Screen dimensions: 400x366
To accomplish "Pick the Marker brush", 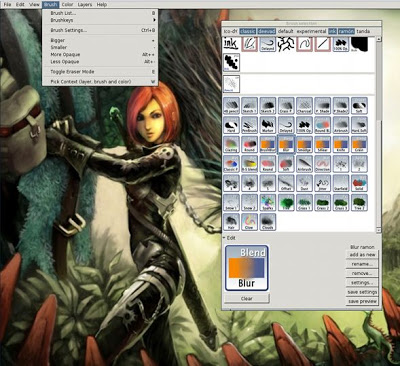I will (x=268, y=125).
